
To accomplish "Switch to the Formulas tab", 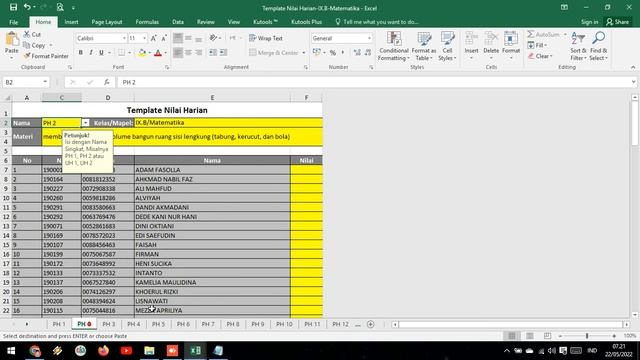I will pos(147,22).
